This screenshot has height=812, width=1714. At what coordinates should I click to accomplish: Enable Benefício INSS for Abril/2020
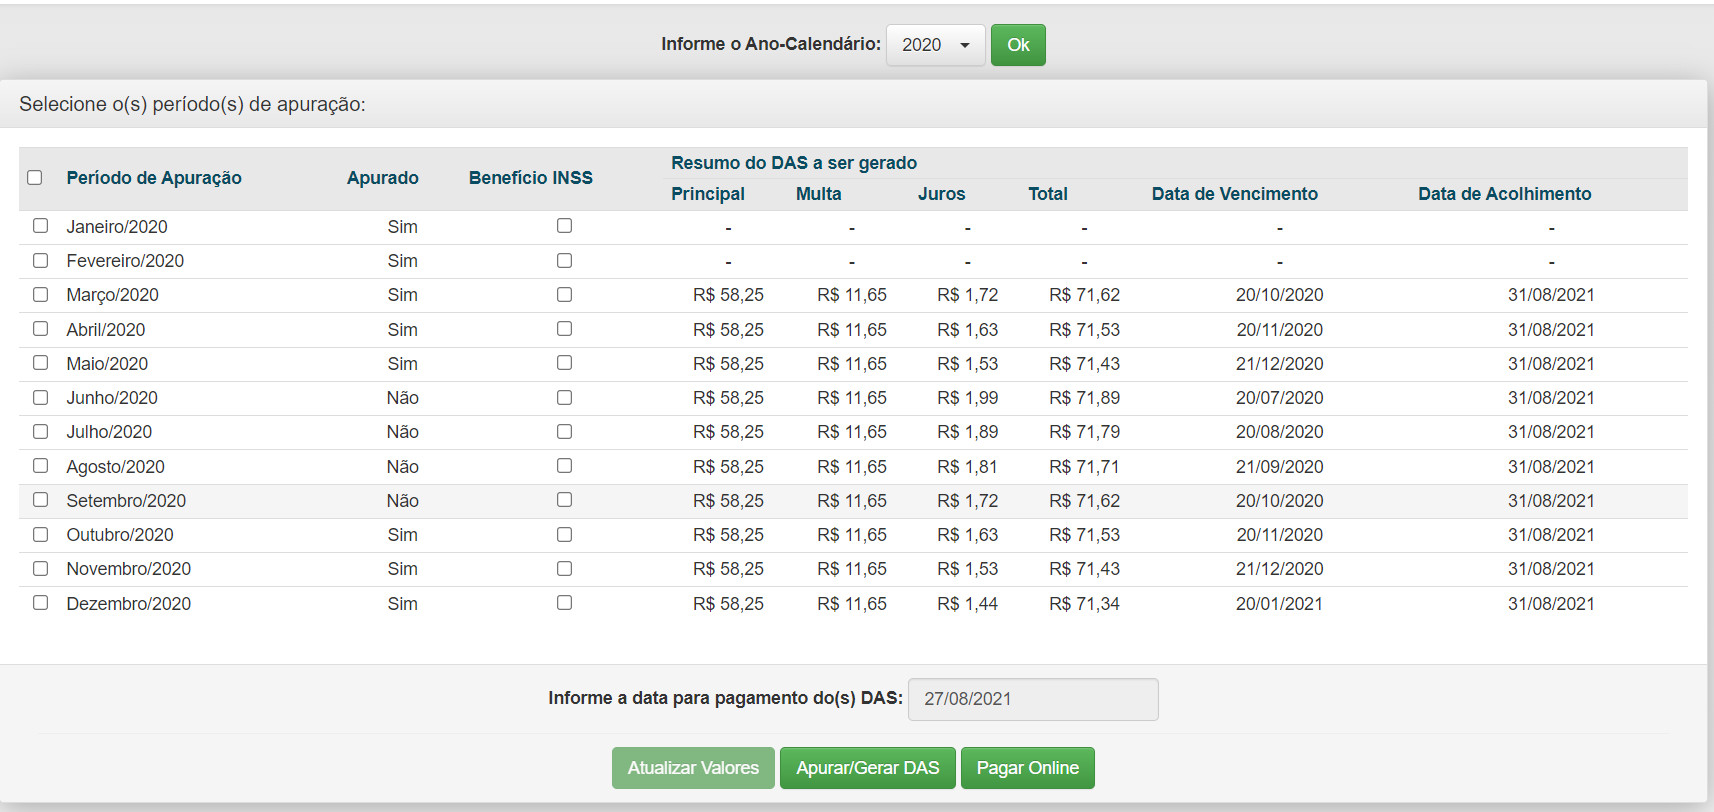(x=565, y=329)
